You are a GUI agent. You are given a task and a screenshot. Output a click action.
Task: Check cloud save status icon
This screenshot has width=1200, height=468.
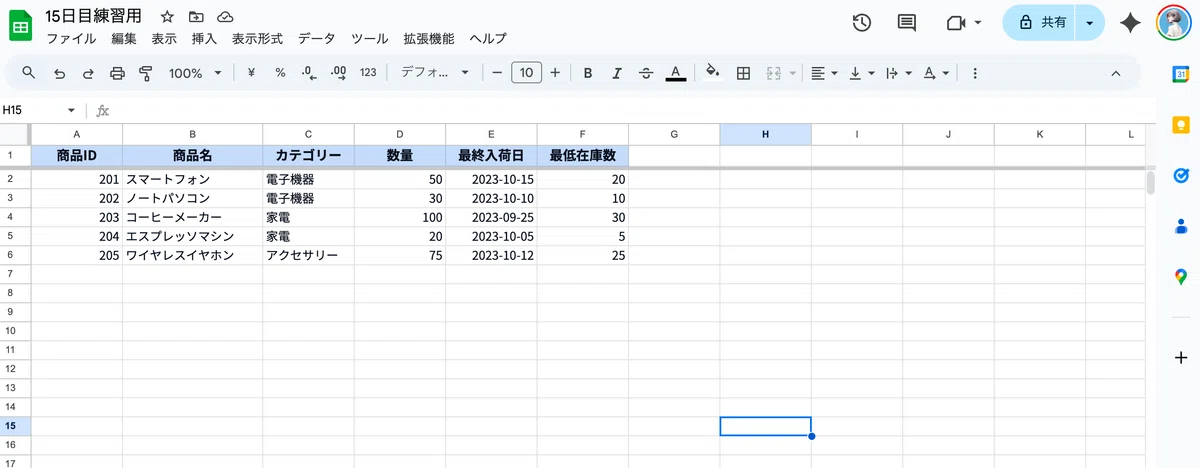225,17
